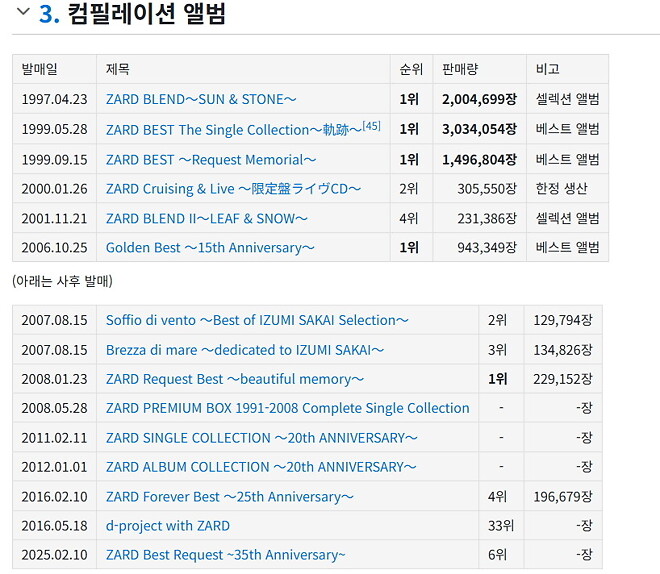Click the date 2012.01.01
The image size is (660, 574).
pyautogui.click(x=55, y=467)
